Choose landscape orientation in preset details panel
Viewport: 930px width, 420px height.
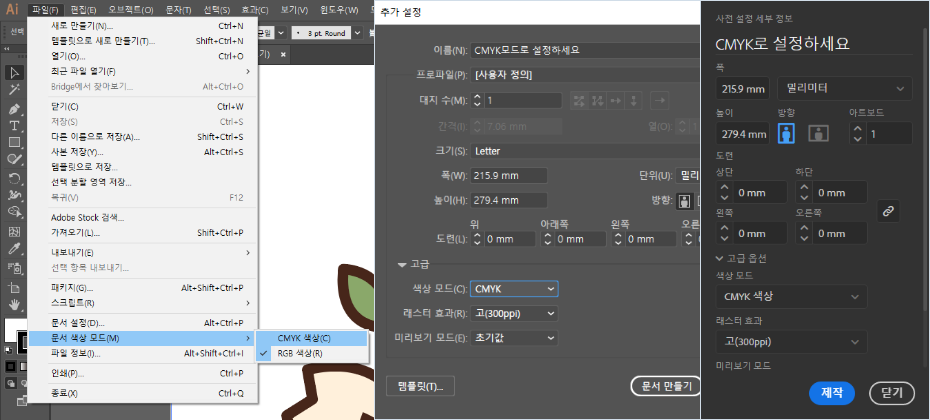point(818,133)
